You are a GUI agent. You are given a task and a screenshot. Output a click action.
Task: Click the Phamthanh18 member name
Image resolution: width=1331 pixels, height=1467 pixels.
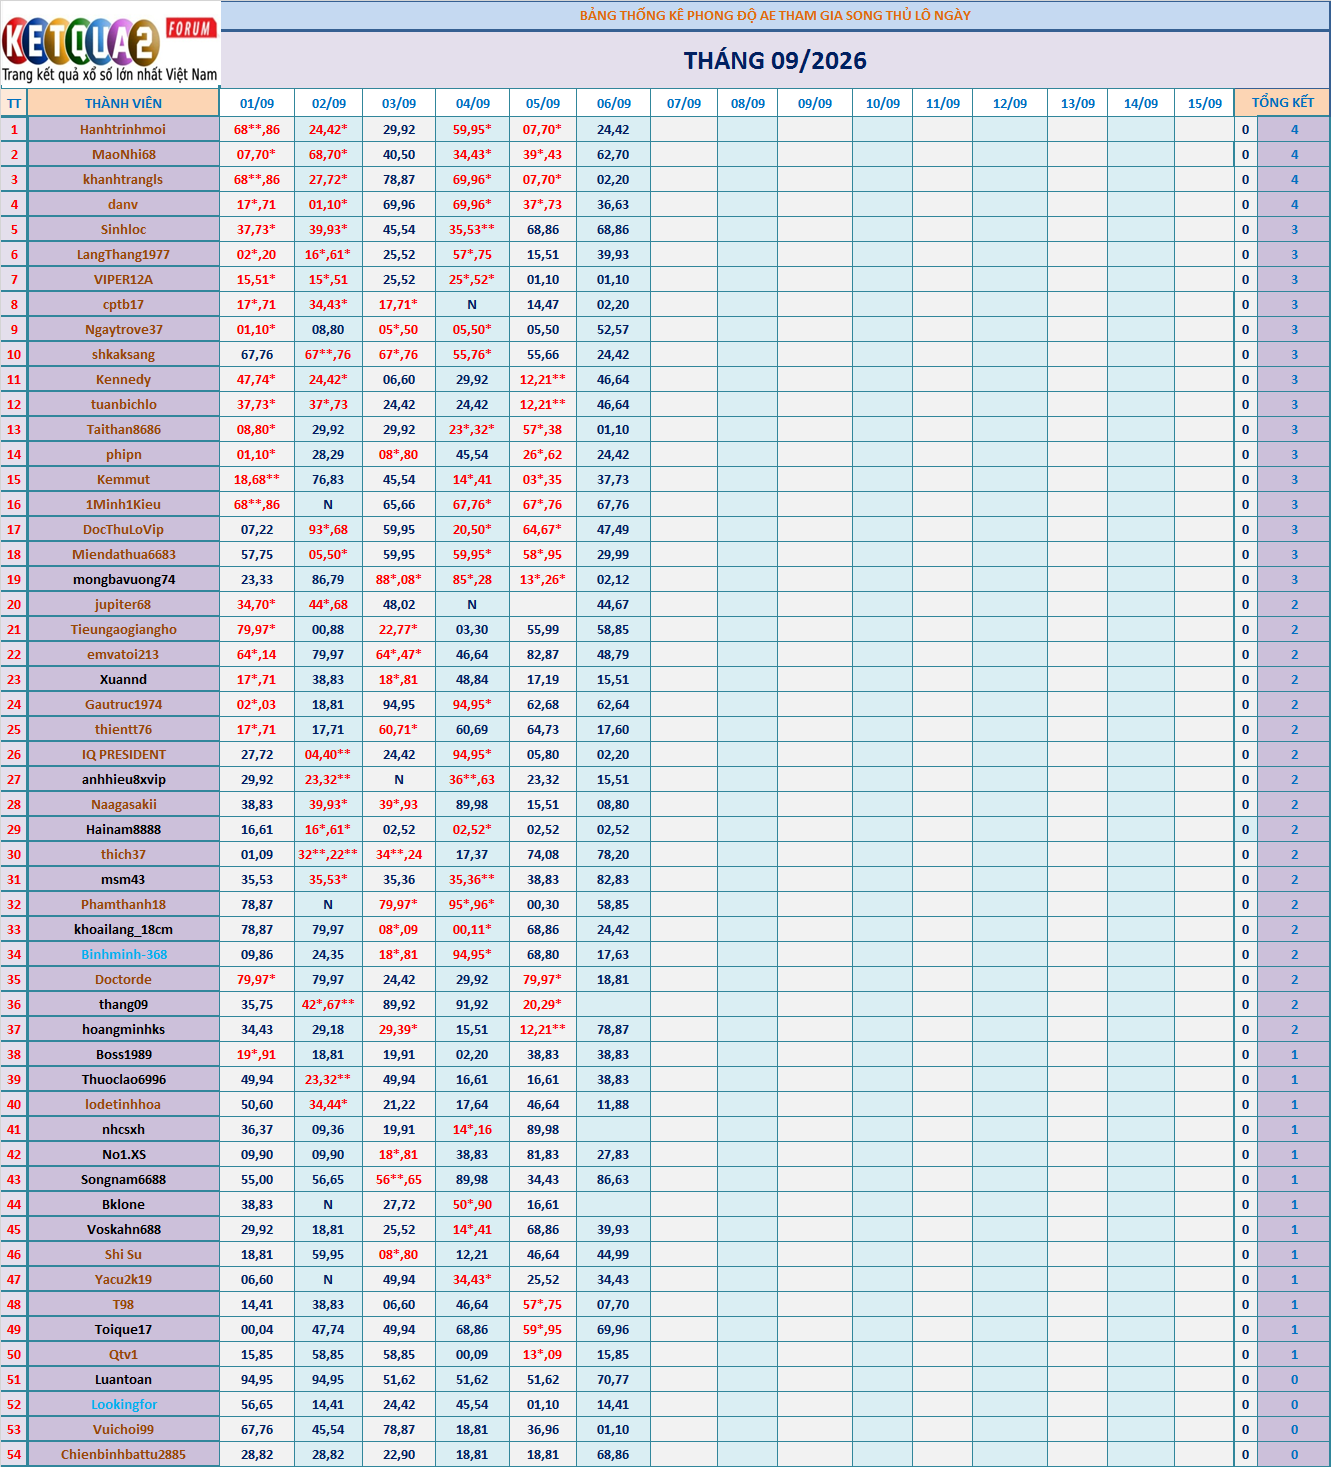click(x=123, y=904)
